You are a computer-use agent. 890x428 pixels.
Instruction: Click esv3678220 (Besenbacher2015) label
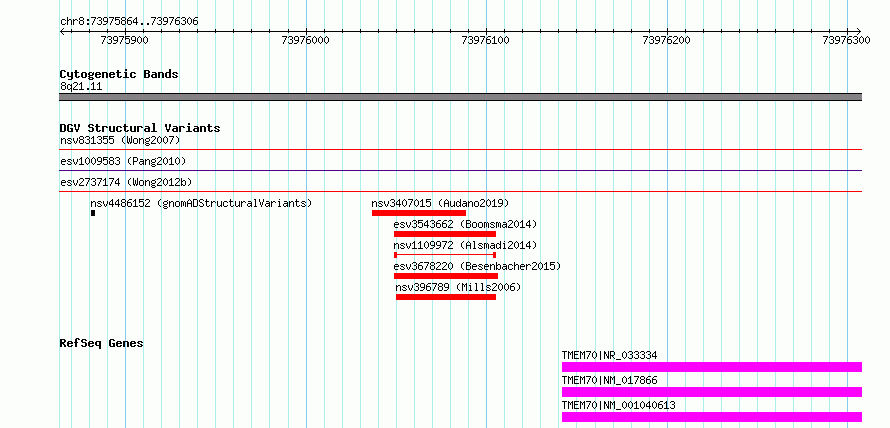point(477,266)
